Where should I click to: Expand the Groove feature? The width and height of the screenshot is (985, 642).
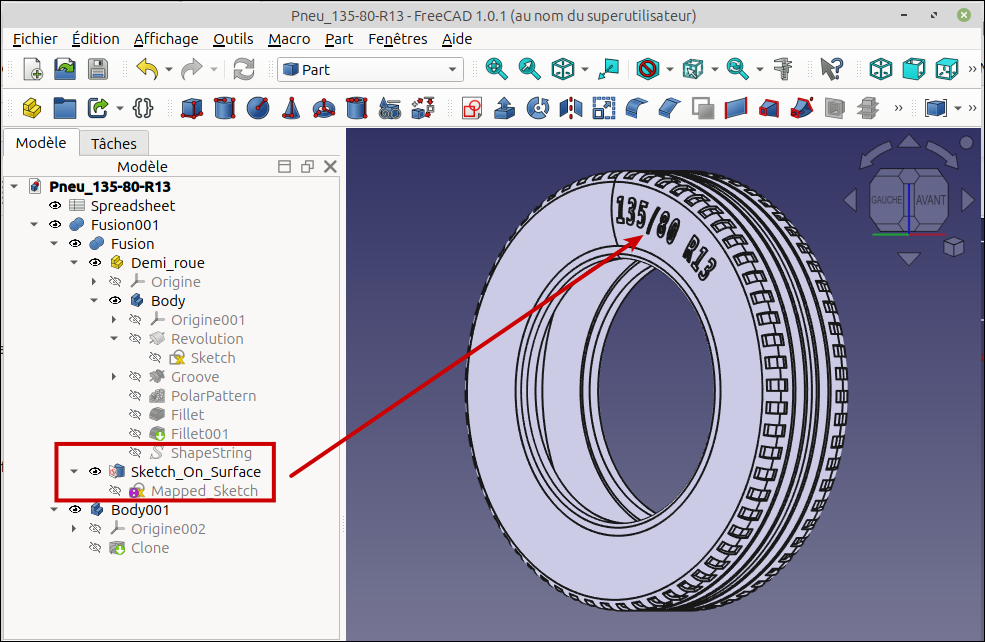click(114, 376)
